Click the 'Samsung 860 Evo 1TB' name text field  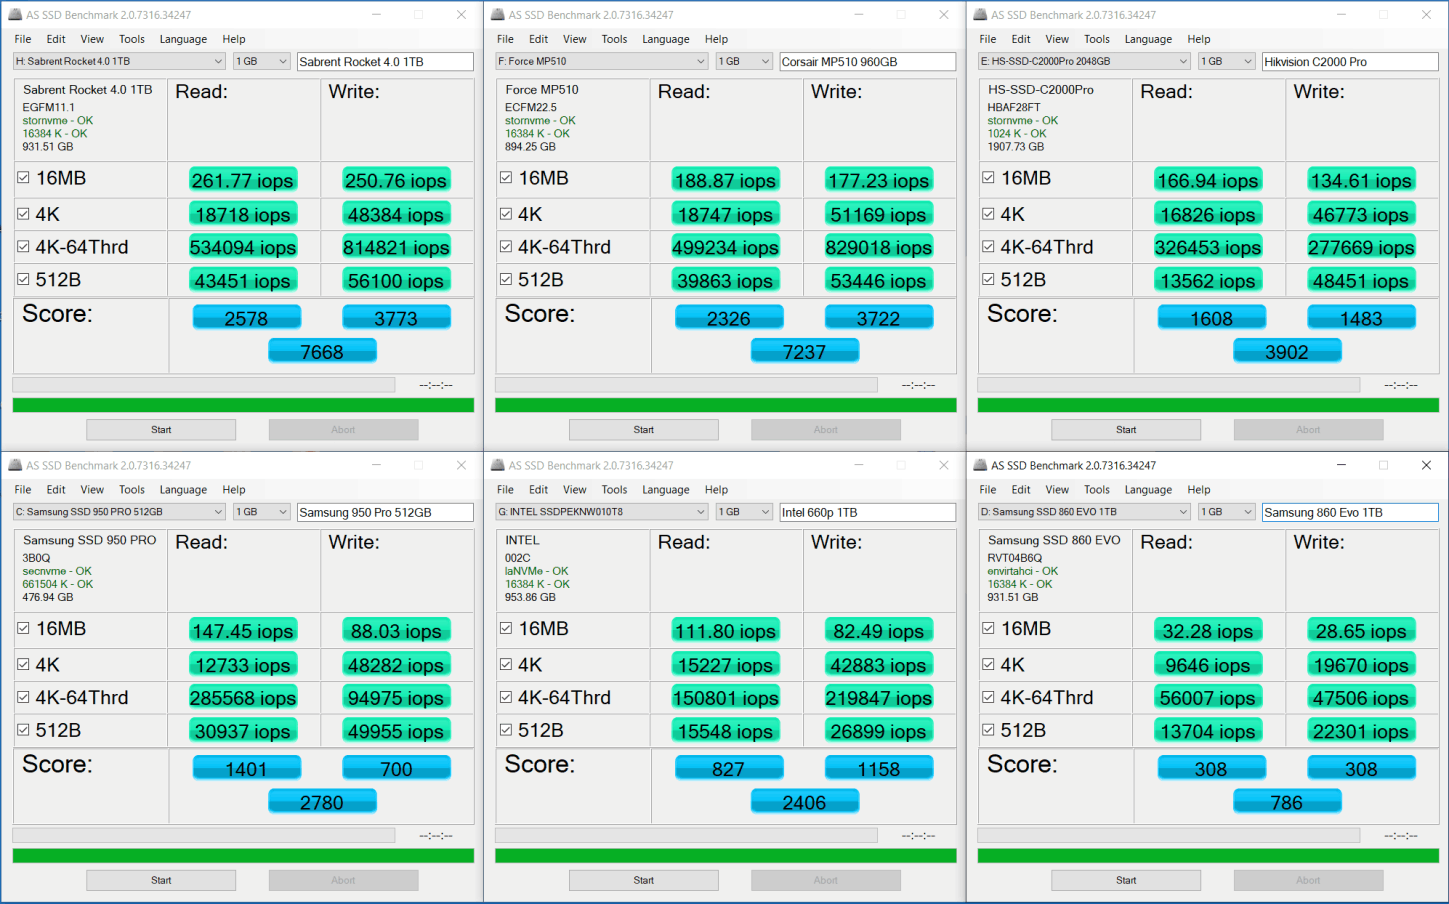tap(1350, 512)
